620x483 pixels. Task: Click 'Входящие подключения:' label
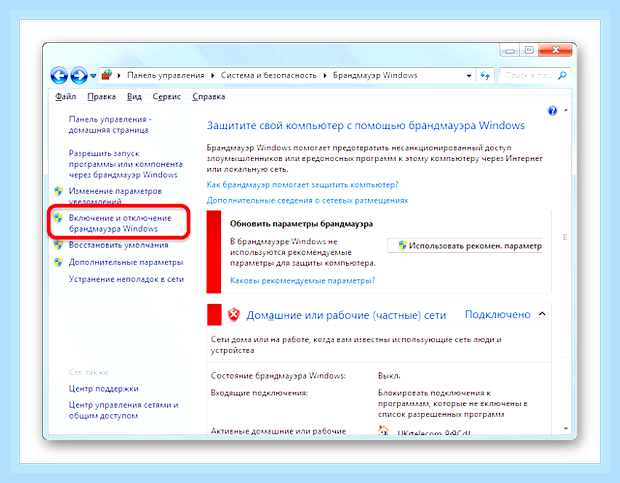tap(259, 393)
